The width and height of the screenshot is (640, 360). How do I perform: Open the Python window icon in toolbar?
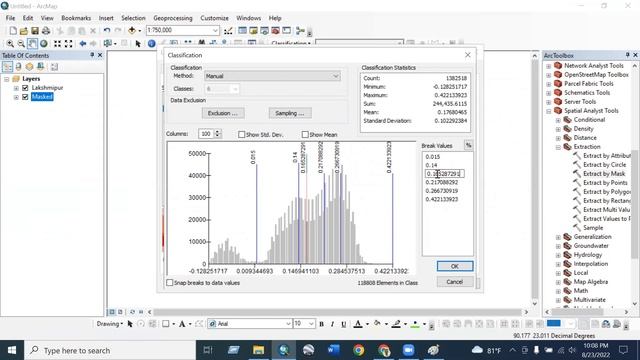tap(287, 31)
